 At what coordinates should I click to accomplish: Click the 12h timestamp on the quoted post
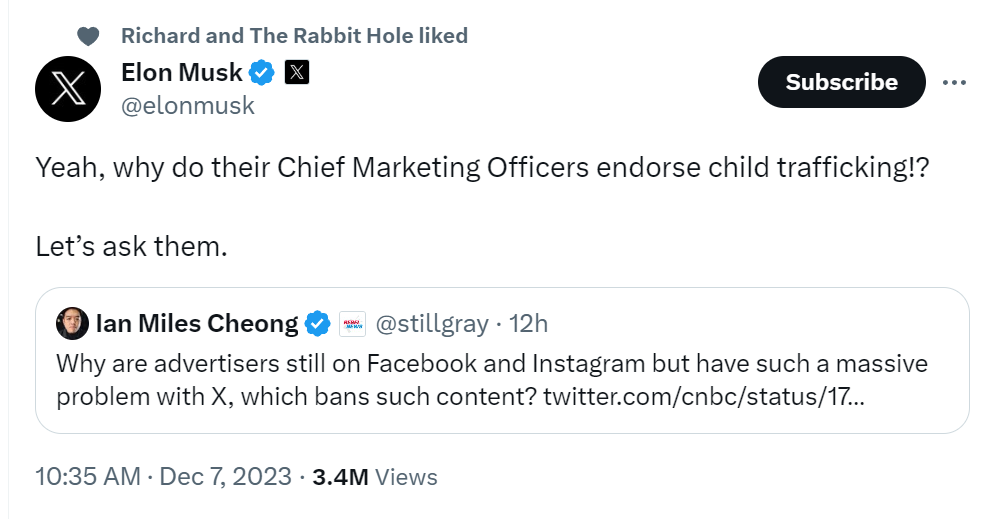coord(528,324)
